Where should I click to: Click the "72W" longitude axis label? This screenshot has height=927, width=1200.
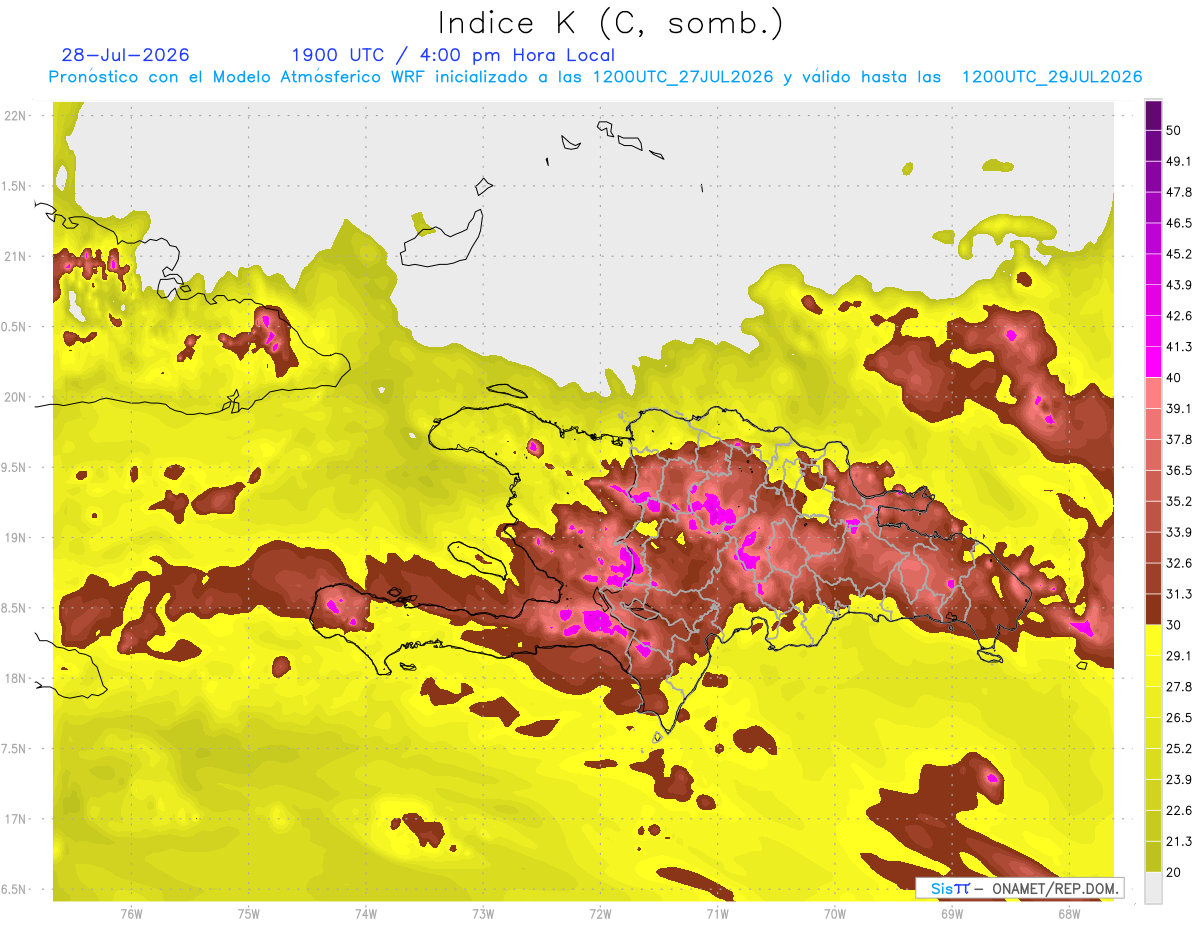coord(600,913)
